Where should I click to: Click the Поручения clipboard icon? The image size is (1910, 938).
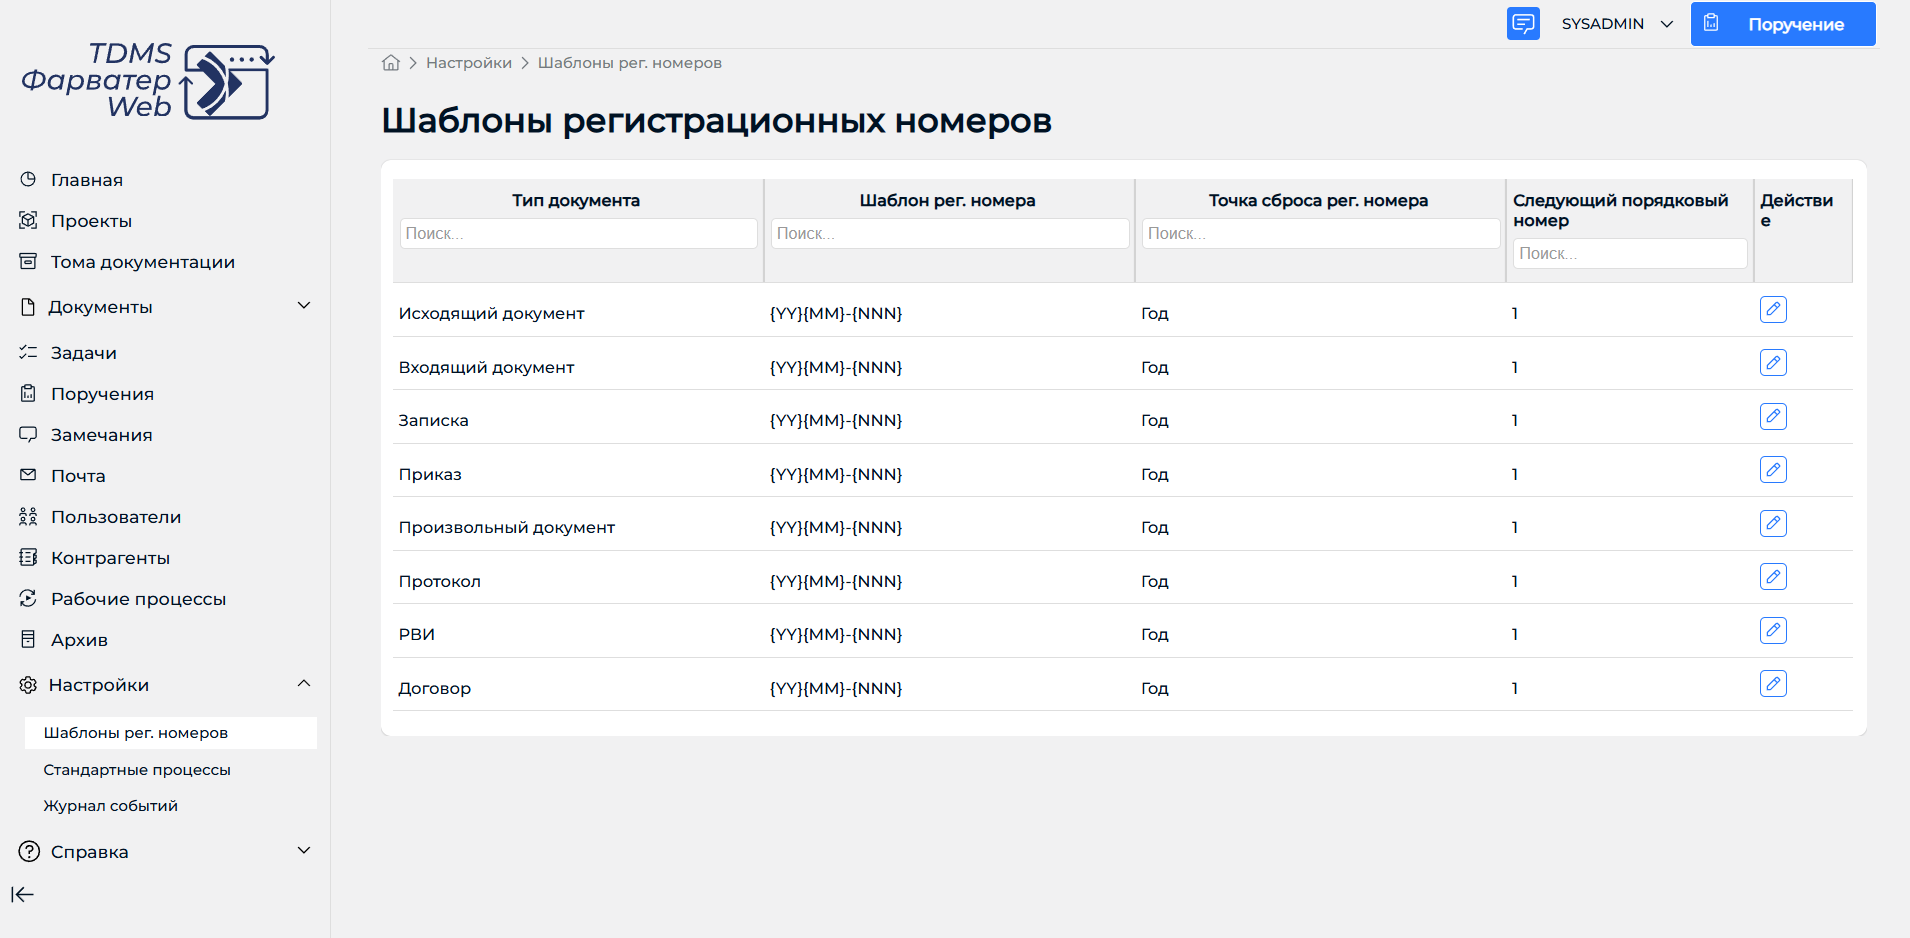click(28, 393)
